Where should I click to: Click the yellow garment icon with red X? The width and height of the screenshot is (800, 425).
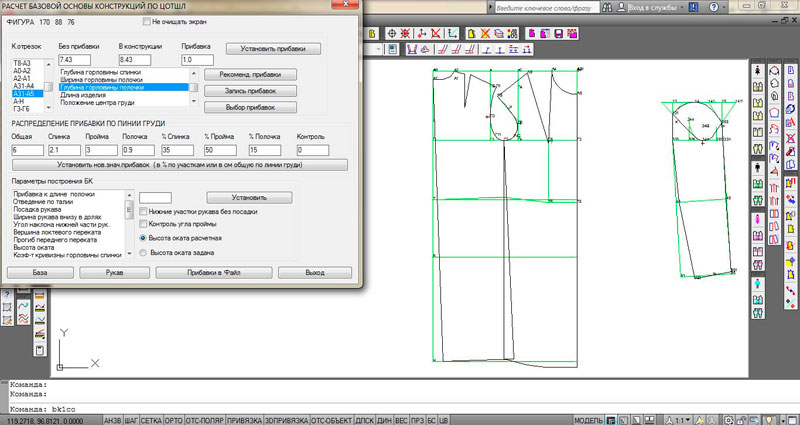coord(485,33)
